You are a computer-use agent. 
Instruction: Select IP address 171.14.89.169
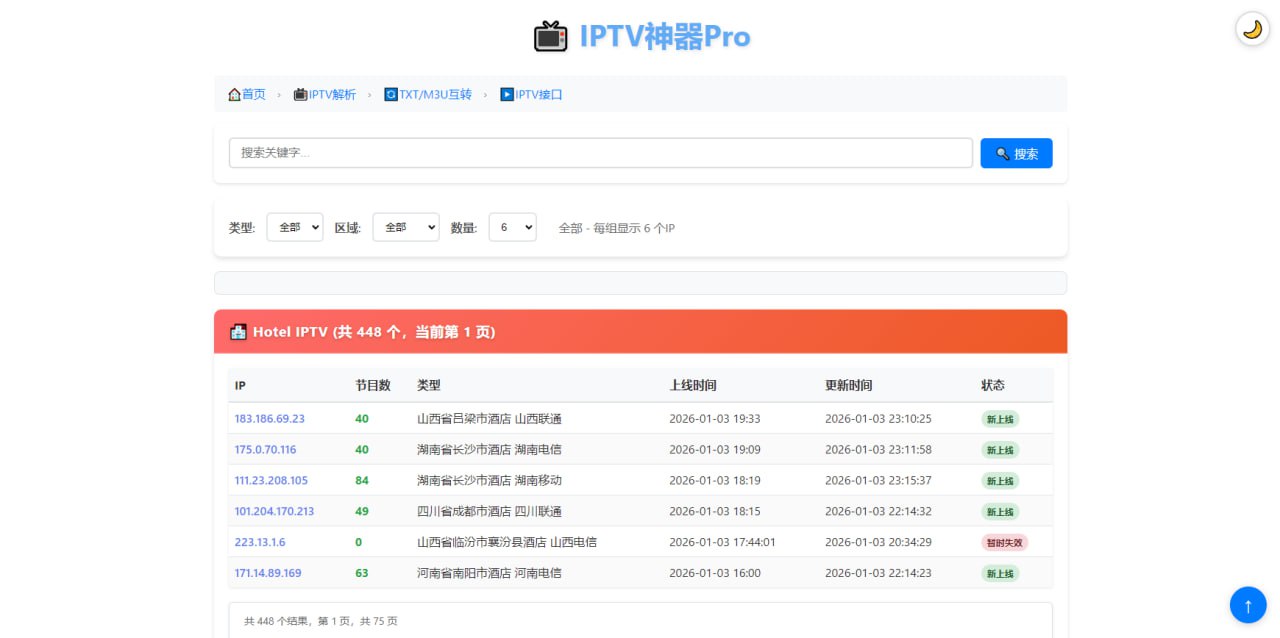click(267, 574)
